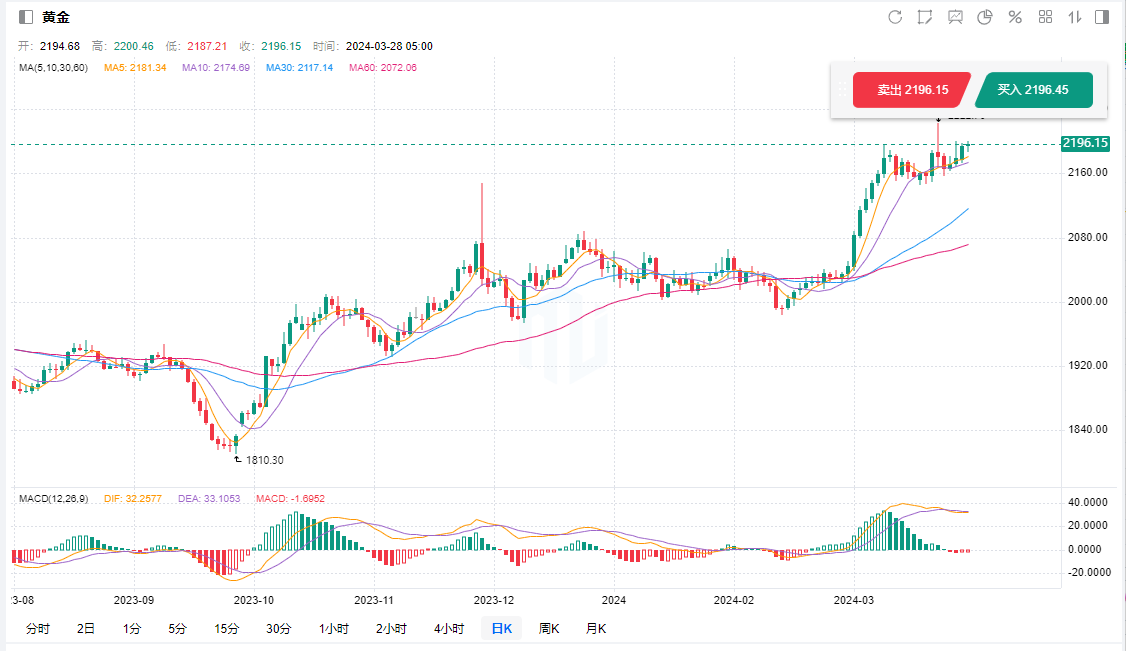This screenshot has width=1126, height=651.
Task: Select the 15分 interval
Action: pyautogui.click(x=227, y=629)
